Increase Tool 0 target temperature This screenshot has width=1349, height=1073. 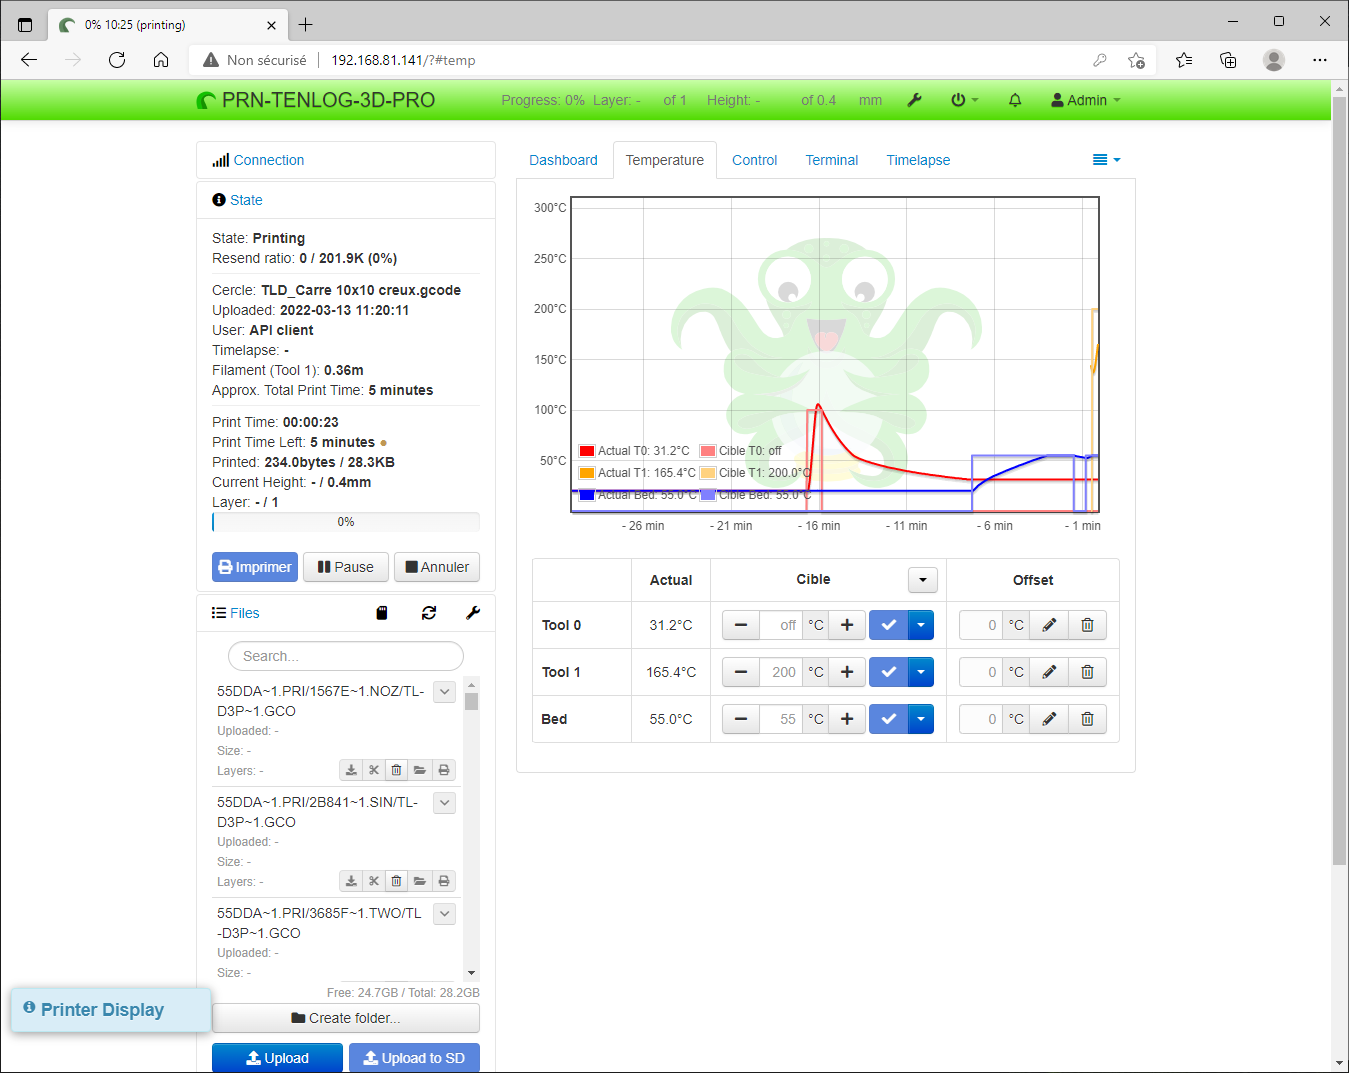(x=847, y=625)
